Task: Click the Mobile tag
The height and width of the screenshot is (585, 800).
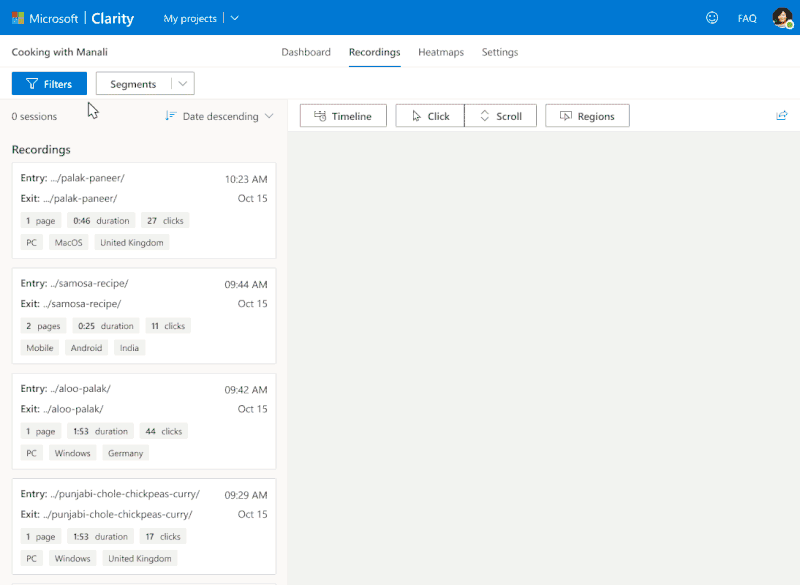Action: pyautogui.click(x=40, y=348)
